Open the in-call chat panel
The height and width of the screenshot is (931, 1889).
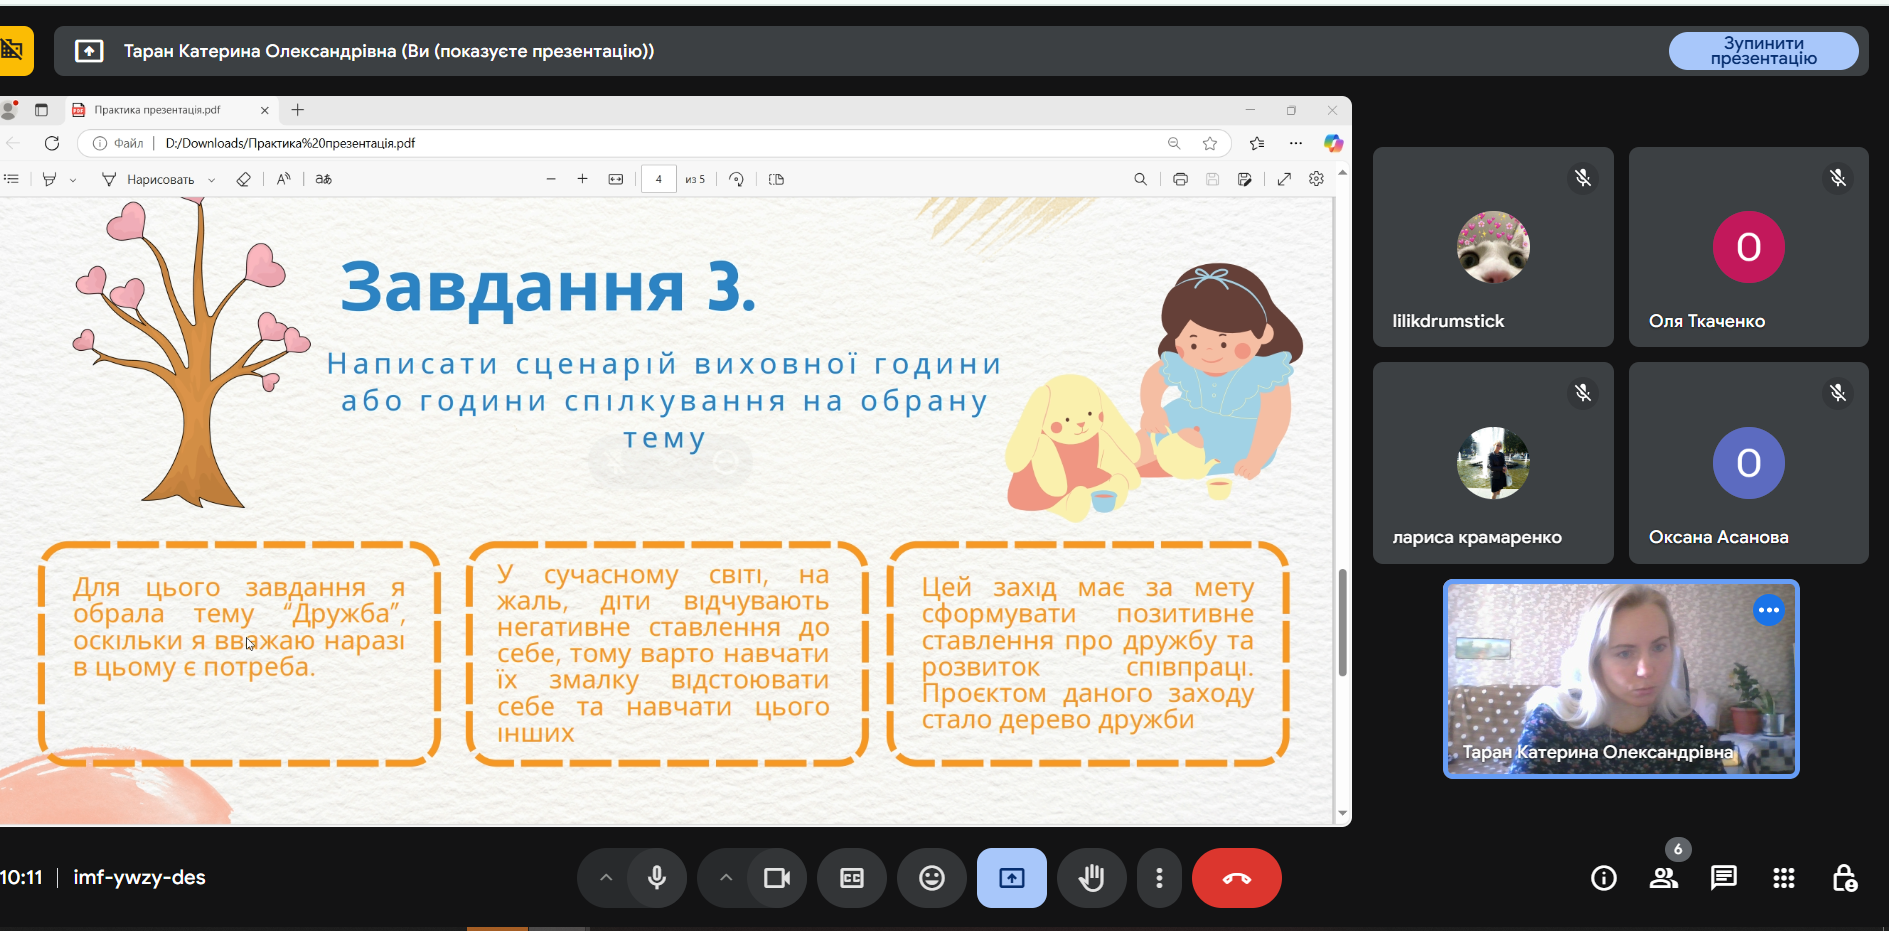1723,878
